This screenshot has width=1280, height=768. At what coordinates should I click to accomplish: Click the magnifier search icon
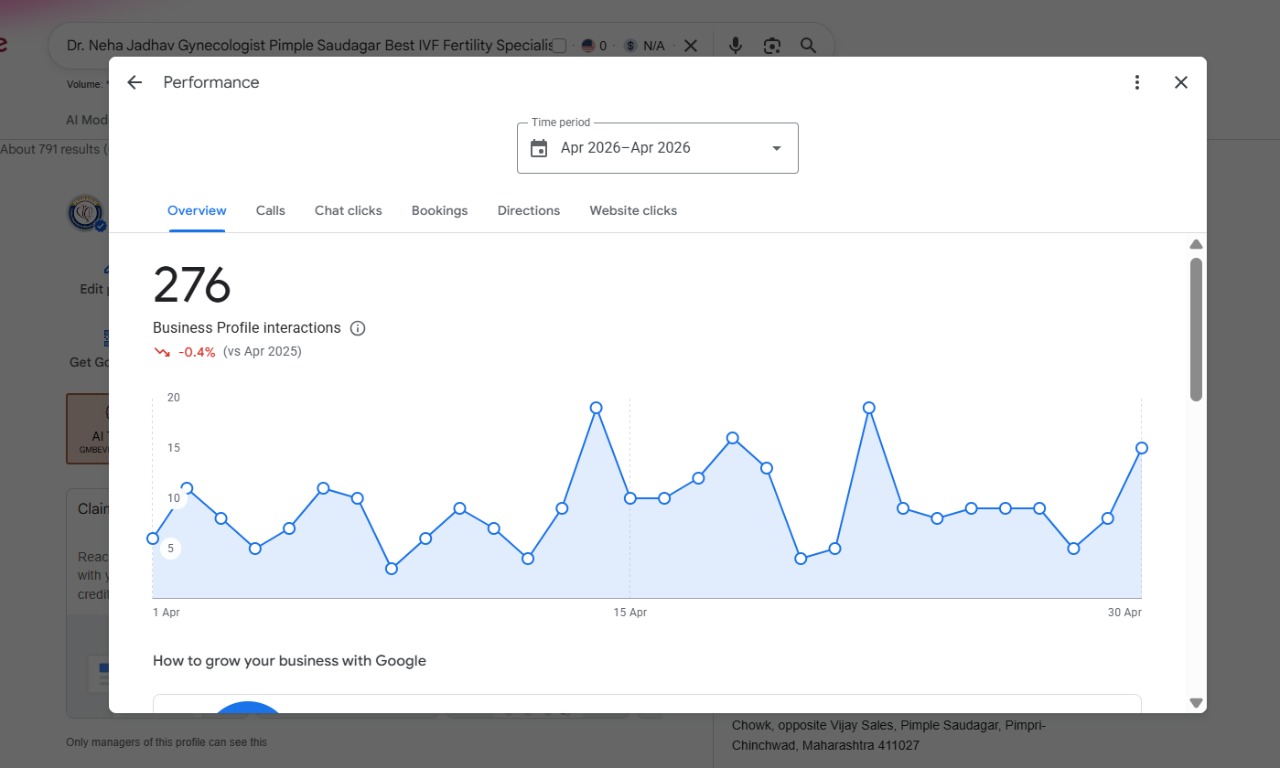pyautogui.click(x=808, y=46)
